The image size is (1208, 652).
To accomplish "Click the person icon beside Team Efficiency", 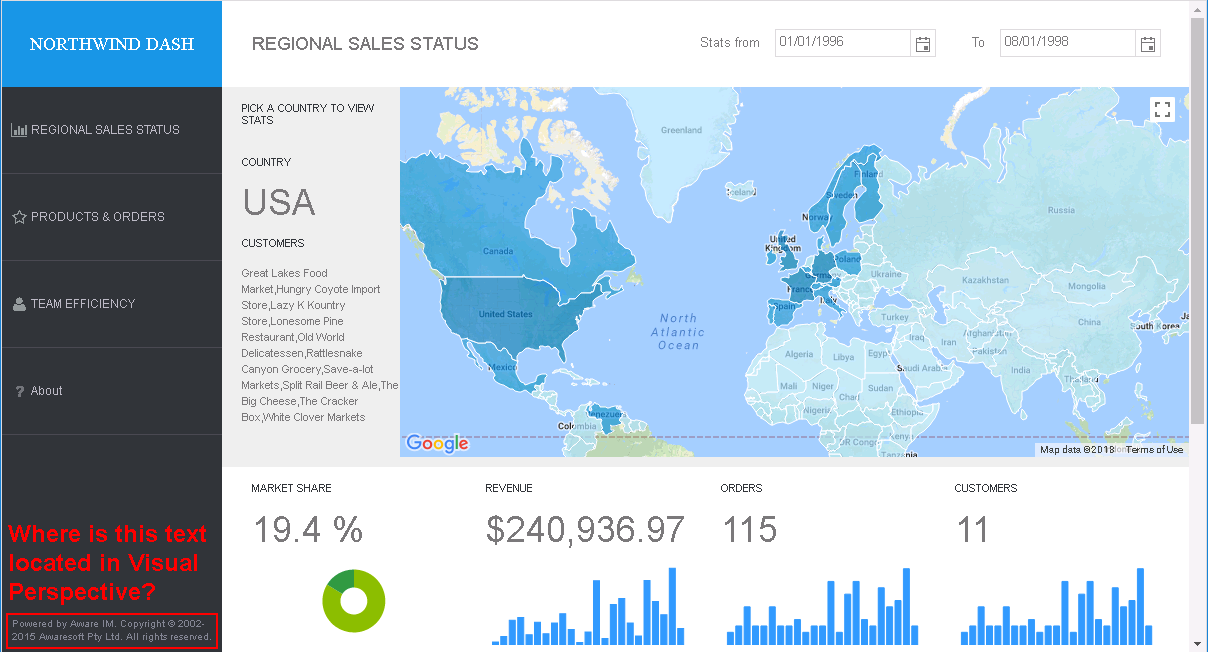I will tap(19, 304).
